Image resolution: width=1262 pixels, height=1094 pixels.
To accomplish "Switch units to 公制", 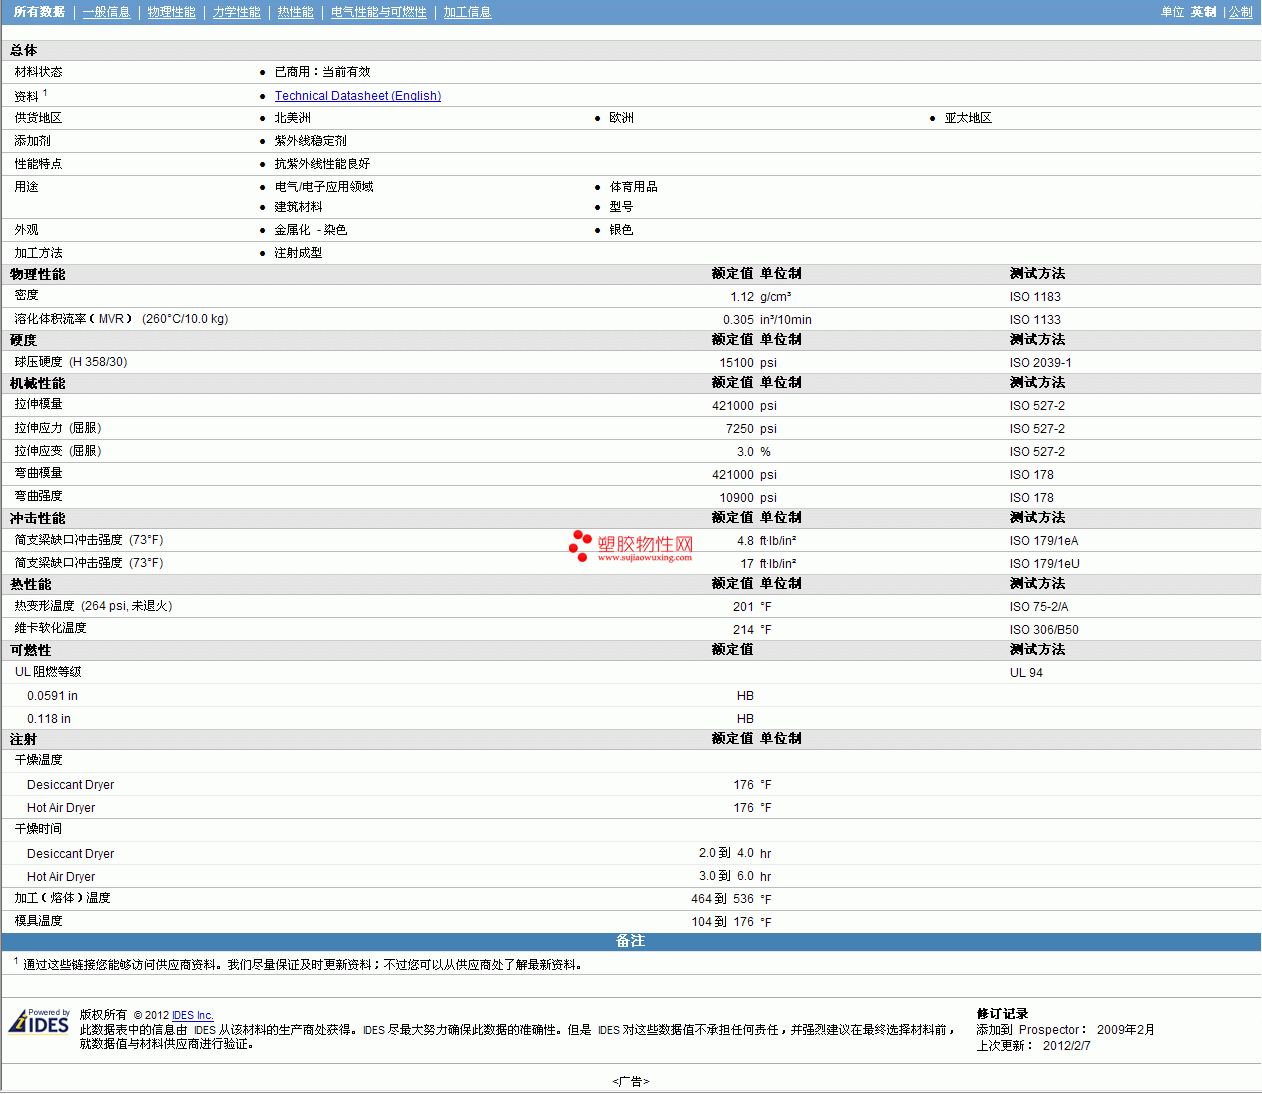I will (1240, 12).
